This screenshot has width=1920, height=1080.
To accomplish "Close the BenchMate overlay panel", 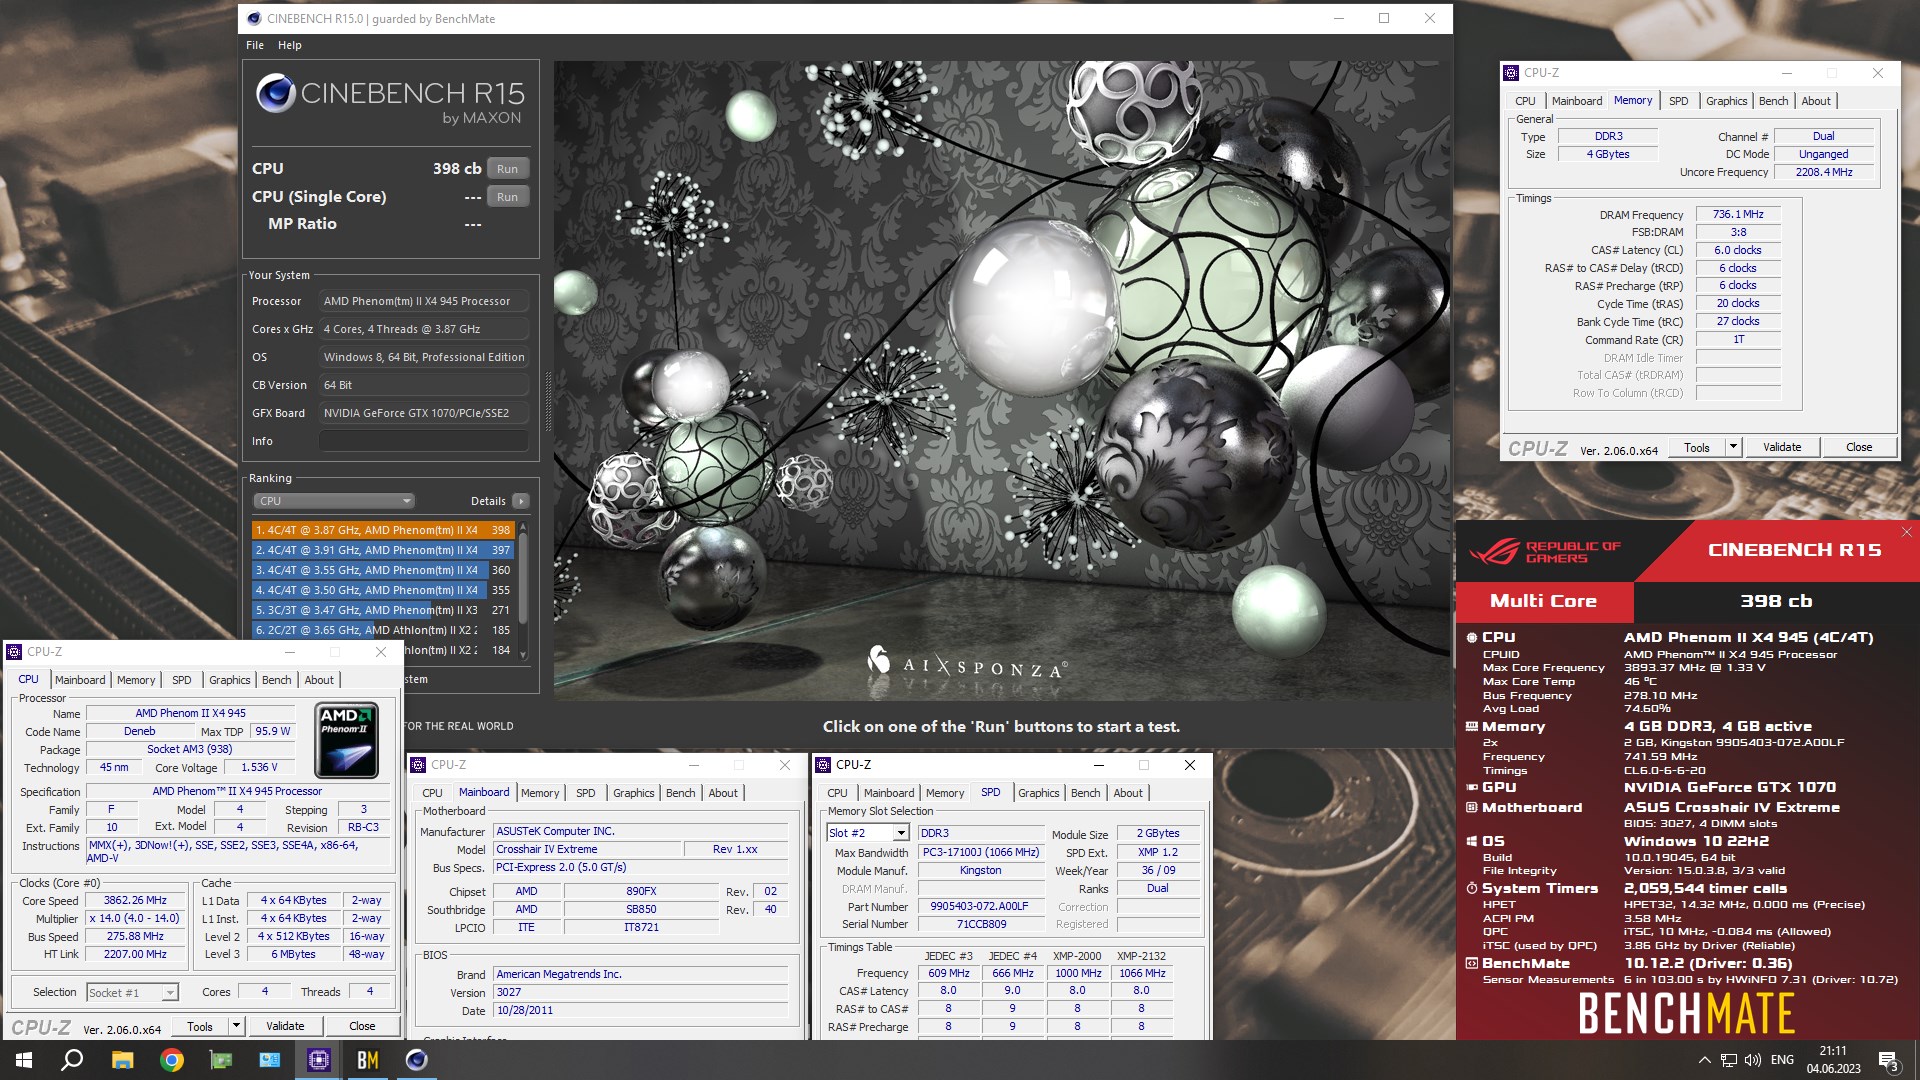I will [x=1906, y=532].
